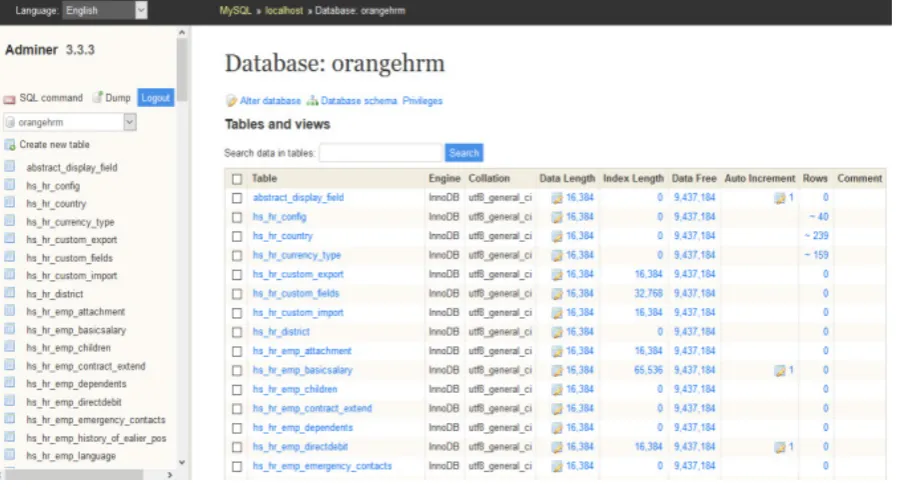901x490 pixels.
Task: Click the Create new table icon
Action: (x=10, y=145)
